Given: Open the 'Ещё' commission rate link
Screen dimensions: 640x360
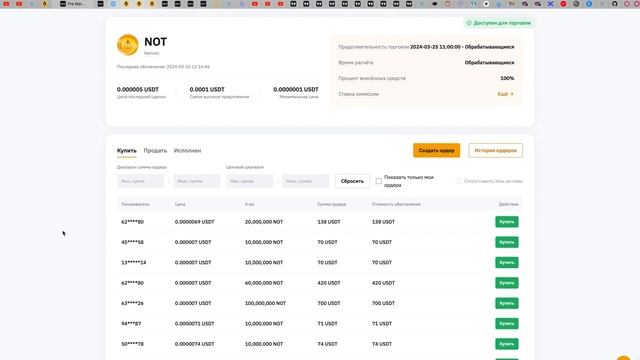Looking at the screenshot, I should point(505,94).
